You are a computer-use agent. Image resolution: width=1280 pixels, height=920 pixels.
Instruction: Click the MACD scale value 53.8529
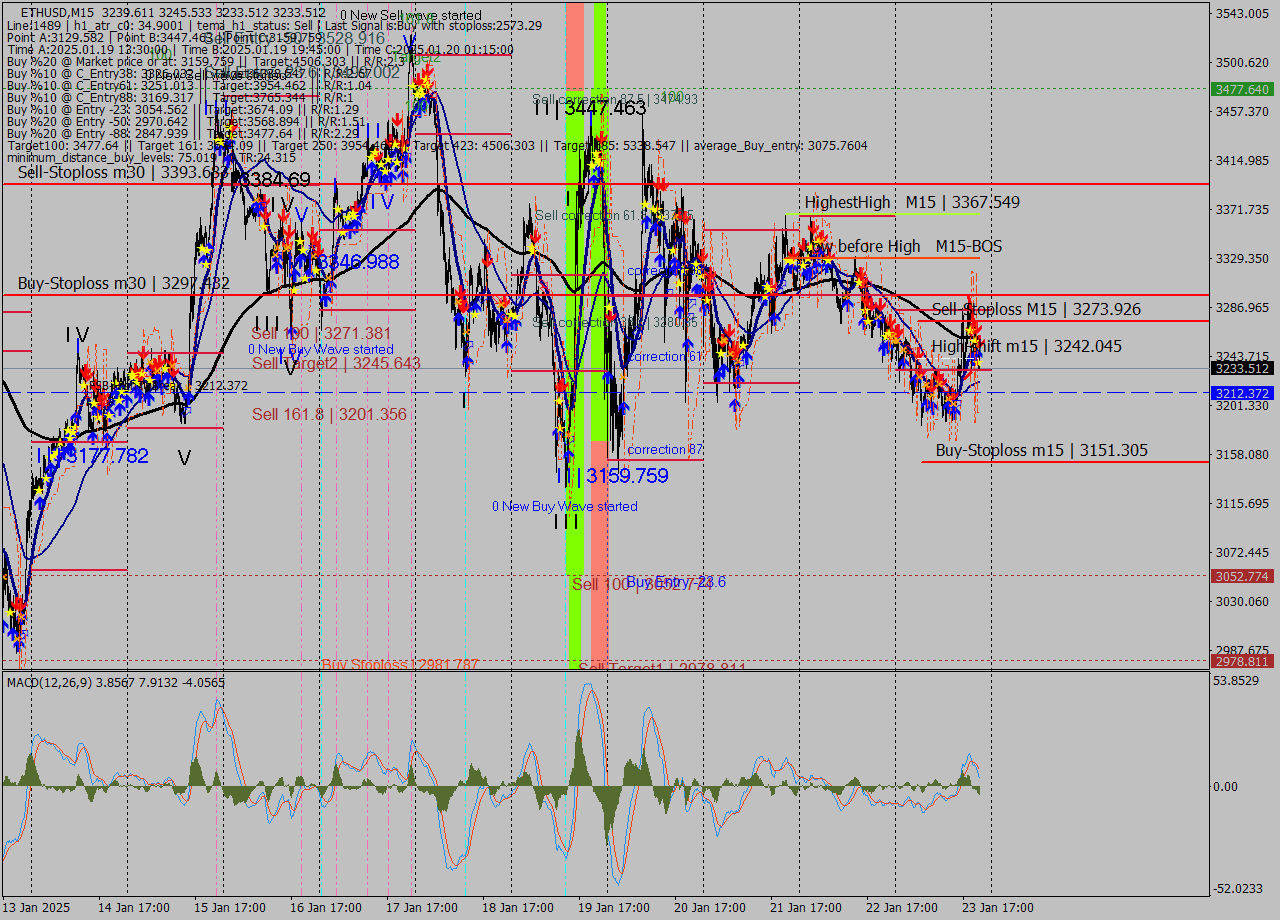pos(1237,680)
